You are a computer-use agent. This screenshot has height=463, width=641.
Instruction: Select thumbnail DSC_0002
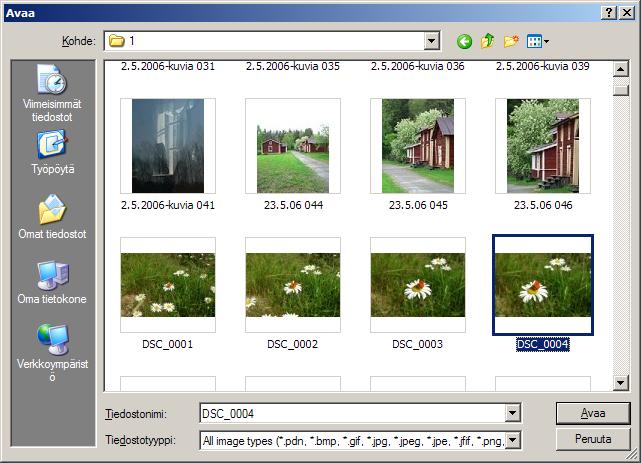point(293,285)
